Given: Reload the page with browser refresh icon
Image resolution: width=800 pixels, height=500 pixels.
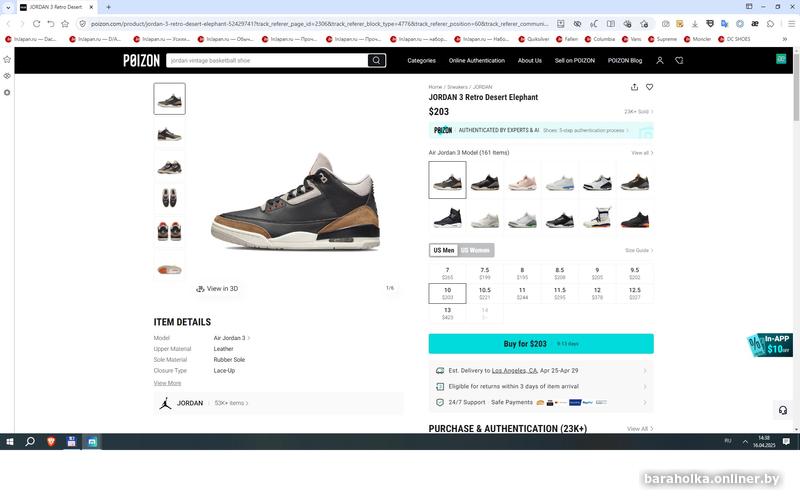Looking at the screenshot, I should point(36,23).
